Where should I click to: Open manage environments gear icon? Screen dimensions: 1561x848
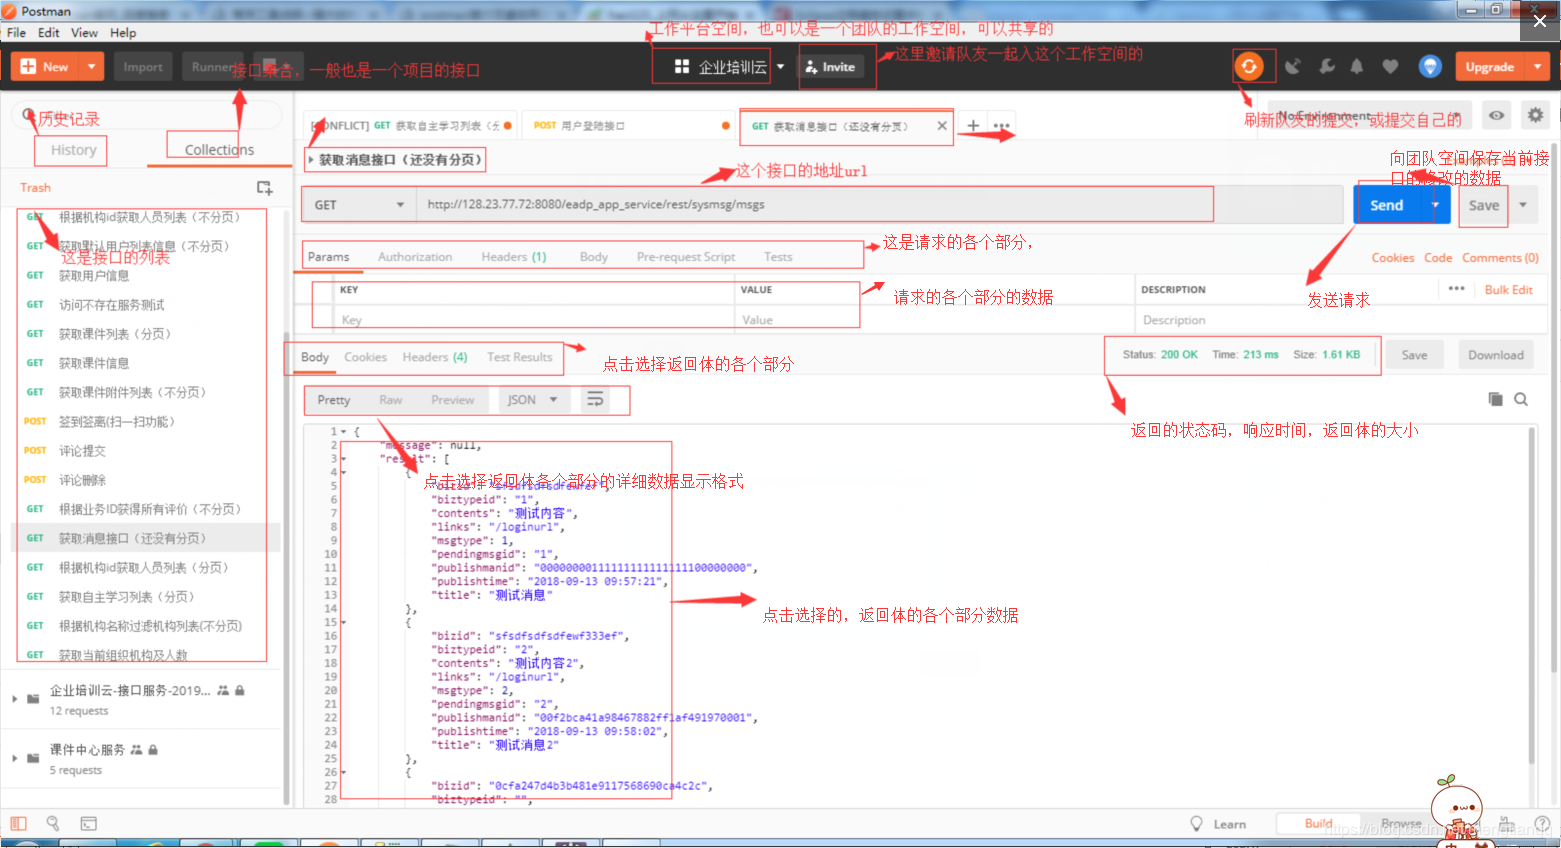pos(1535,115)
